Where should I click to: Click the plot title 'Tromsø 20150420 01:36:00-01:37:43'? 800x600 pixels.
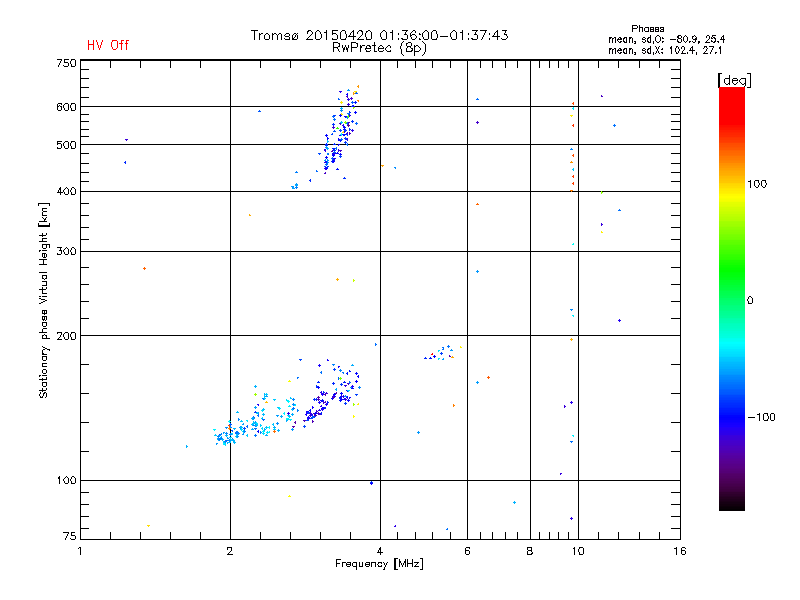point(379,35)
